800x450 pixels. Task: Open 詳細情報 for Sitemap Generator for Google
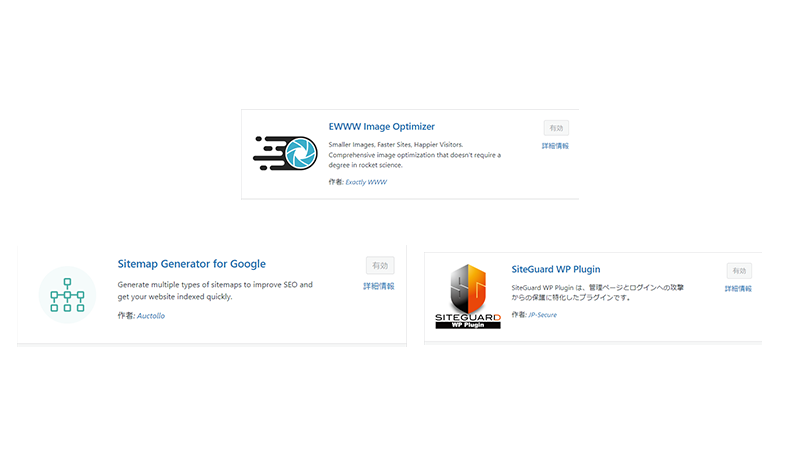(x=379, y=286)
